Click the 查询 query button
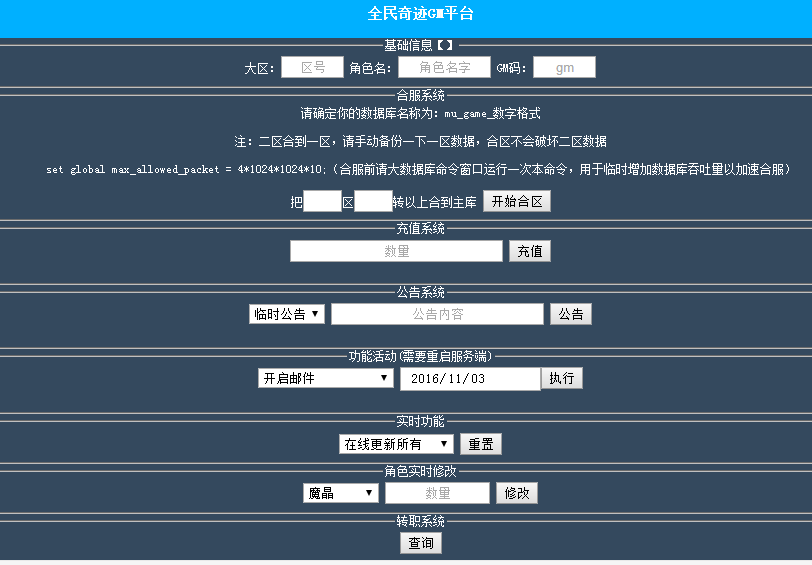Image resolution: width=812 pixels, height=565 pixels. [x=421, y=543]
